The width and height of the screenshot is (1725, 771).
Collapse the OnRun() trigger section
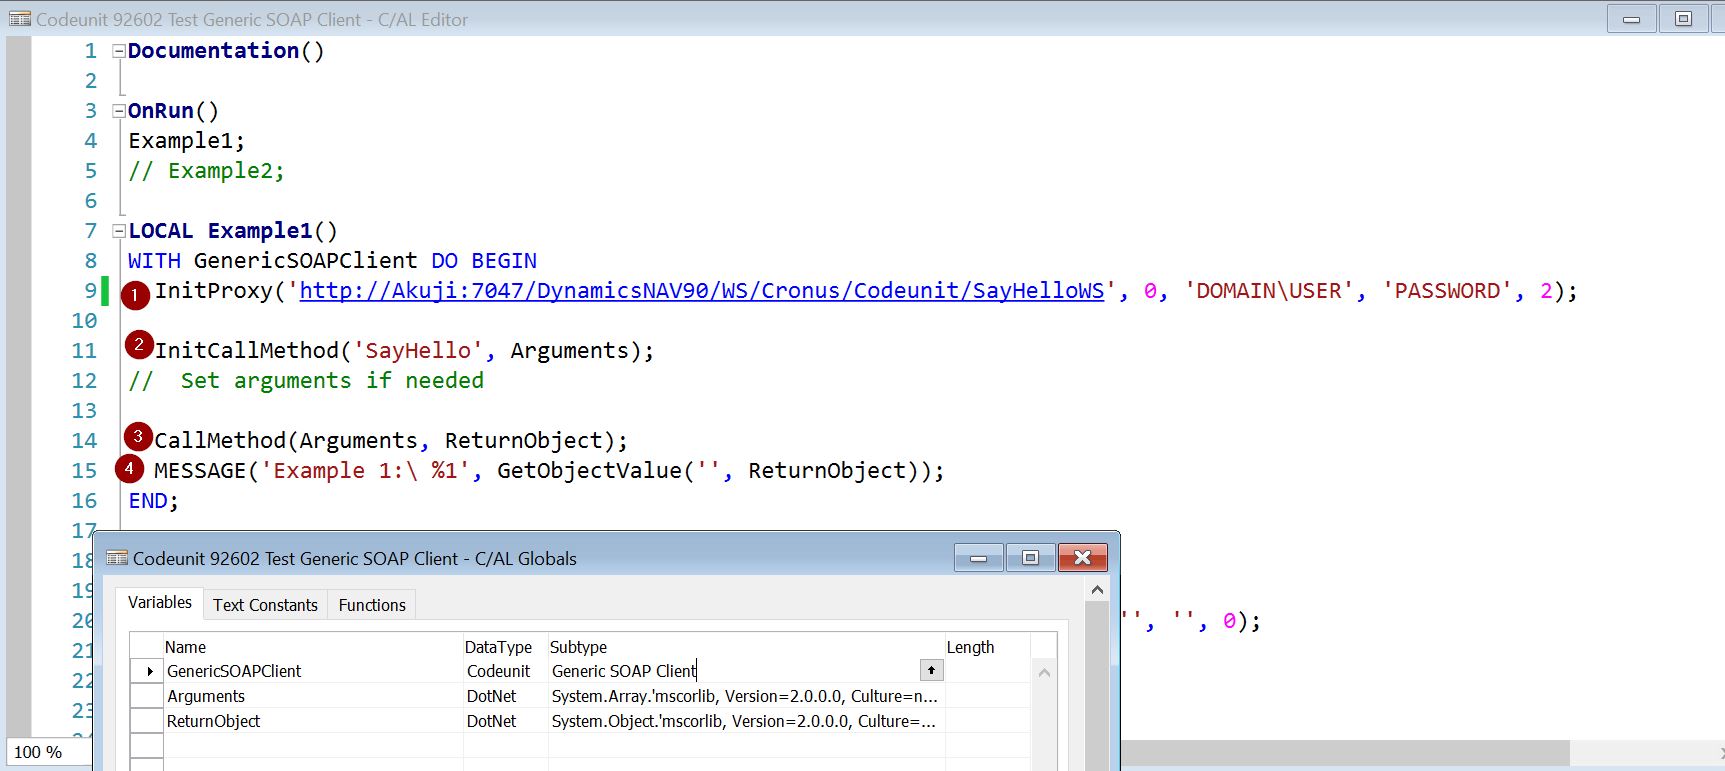119,111
